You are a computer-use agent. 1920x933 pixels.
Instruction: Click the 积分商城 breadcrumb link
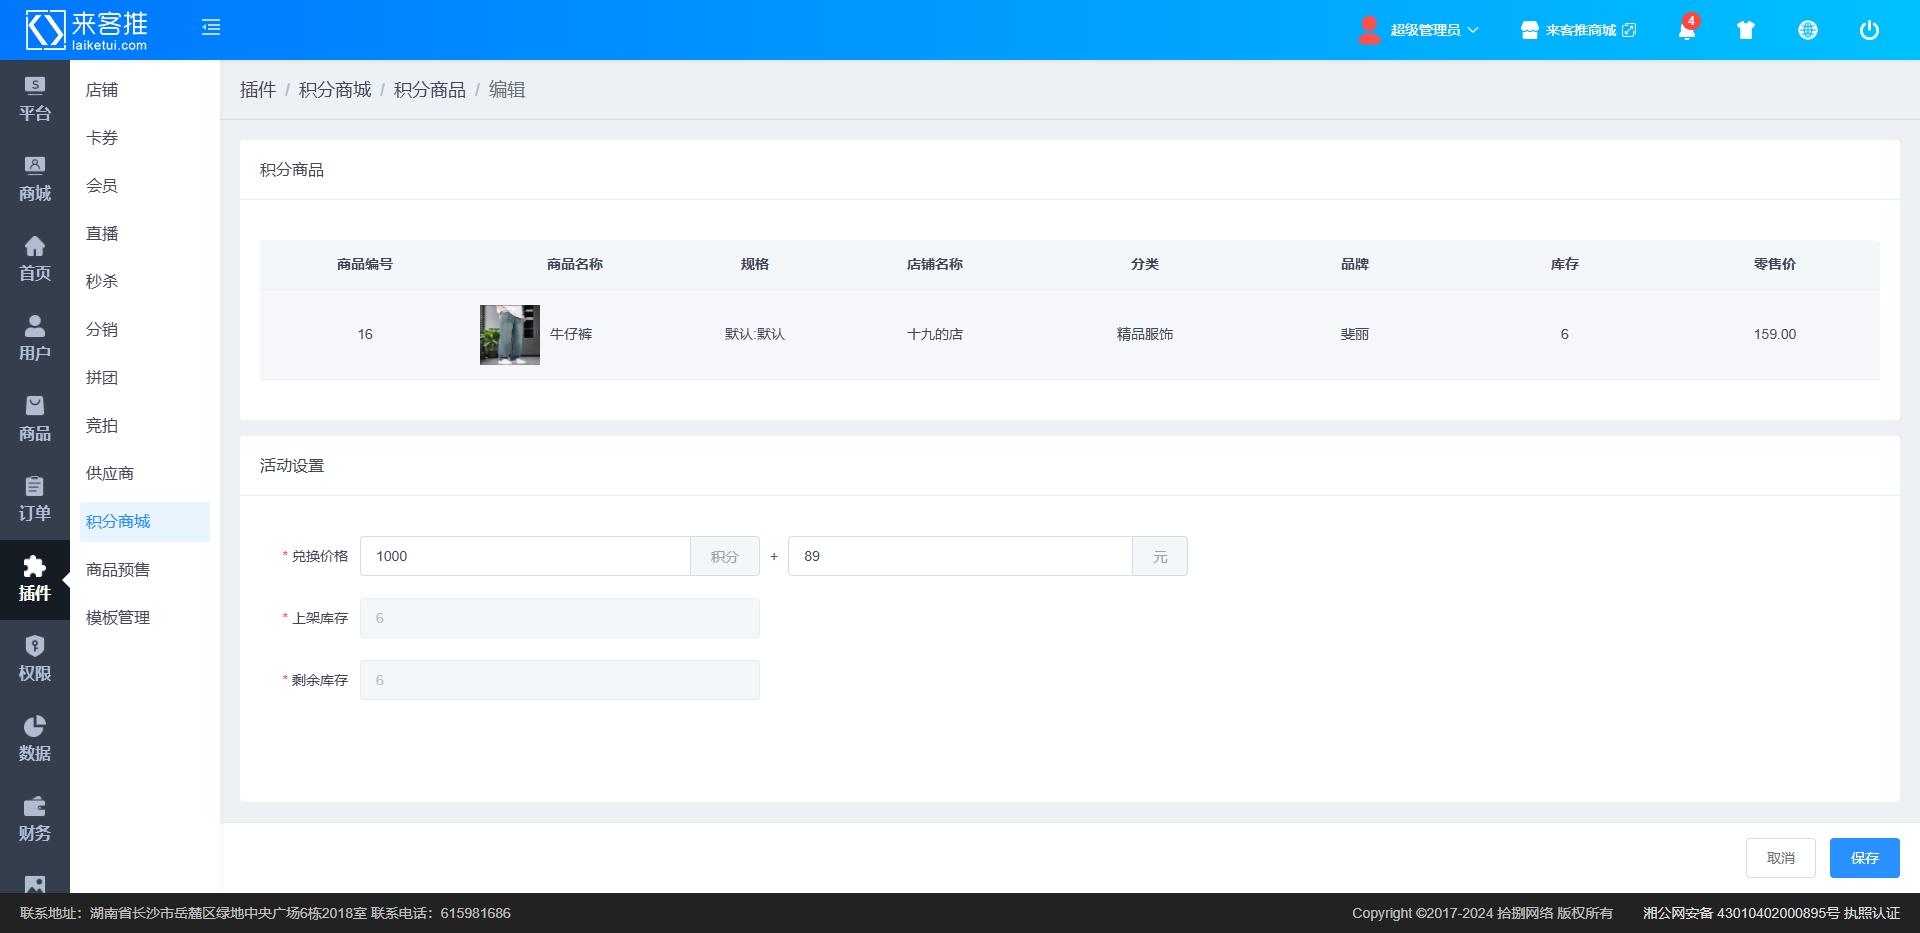335,90
